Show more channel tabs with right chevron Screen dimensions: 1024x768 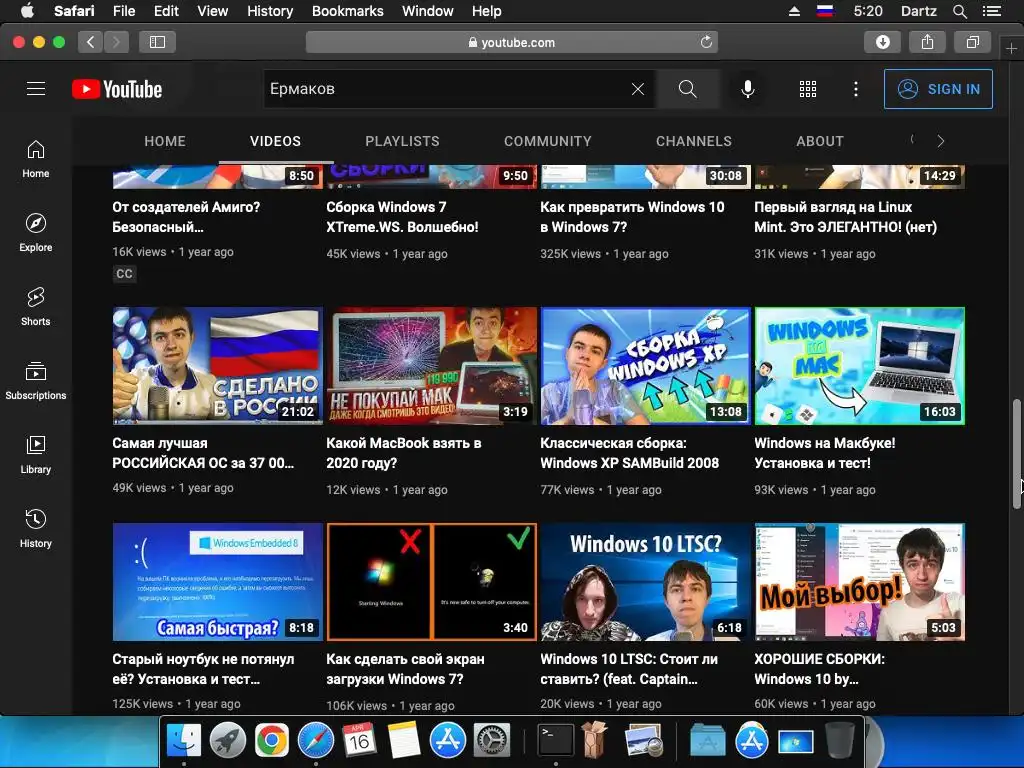[x=940, y=141]
